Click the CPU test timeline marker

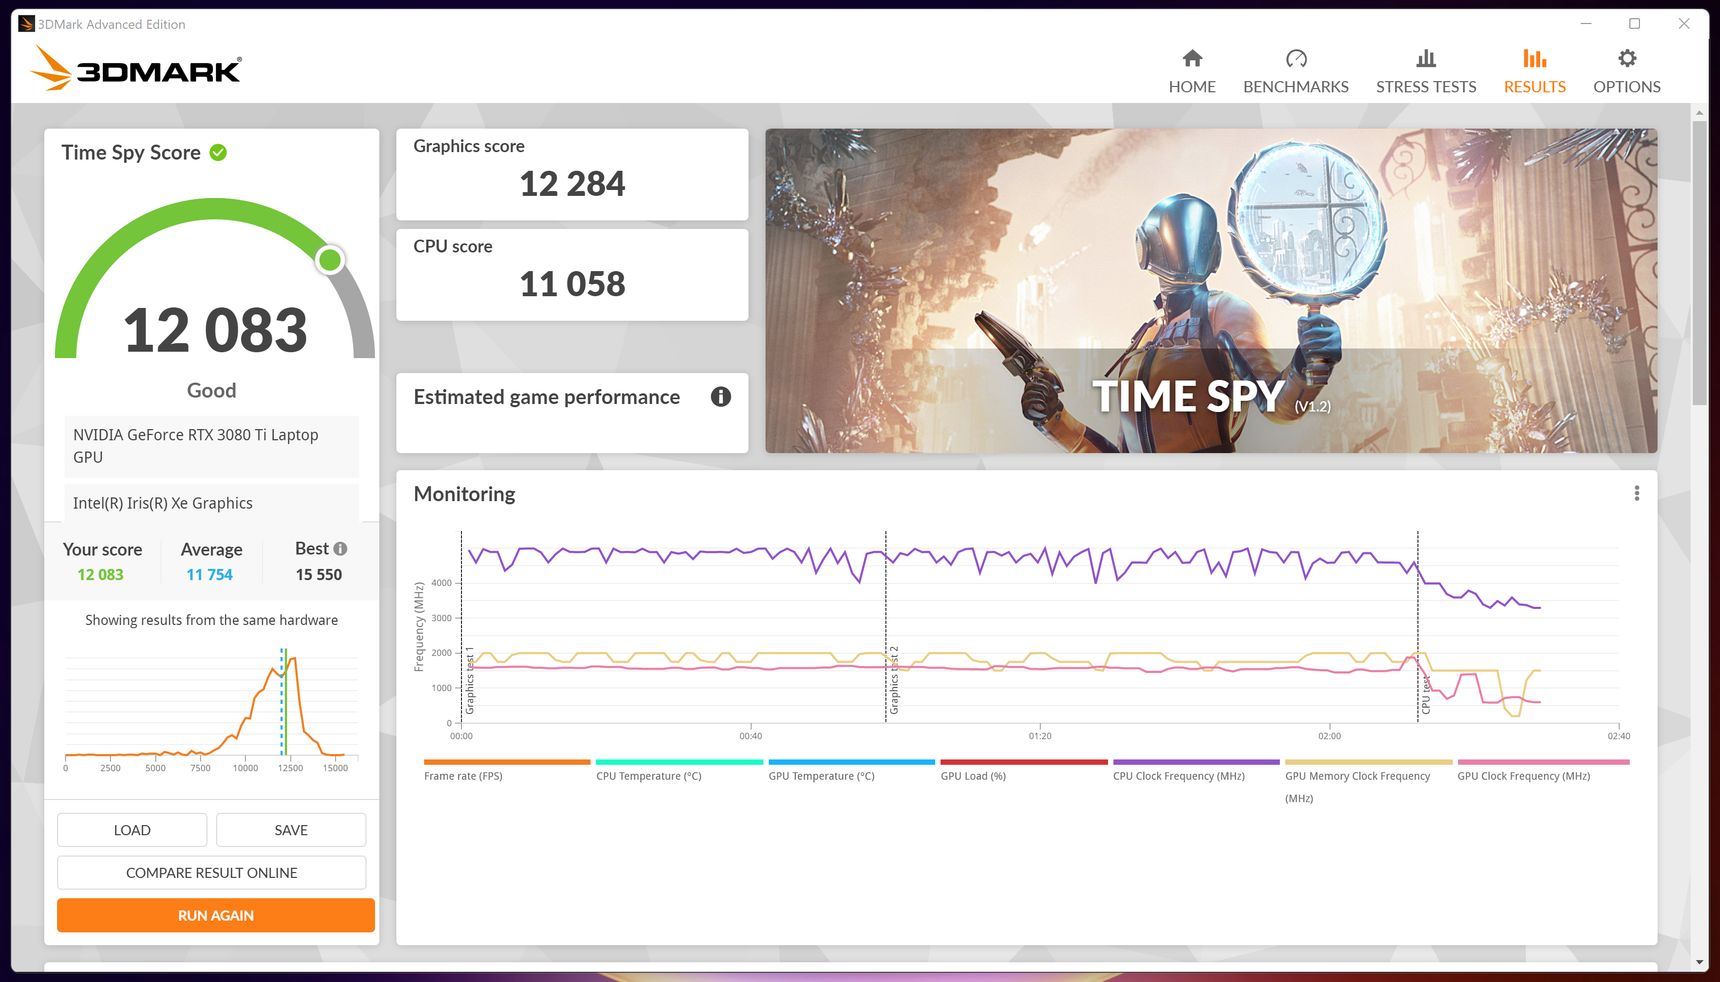coord(1426,695)
